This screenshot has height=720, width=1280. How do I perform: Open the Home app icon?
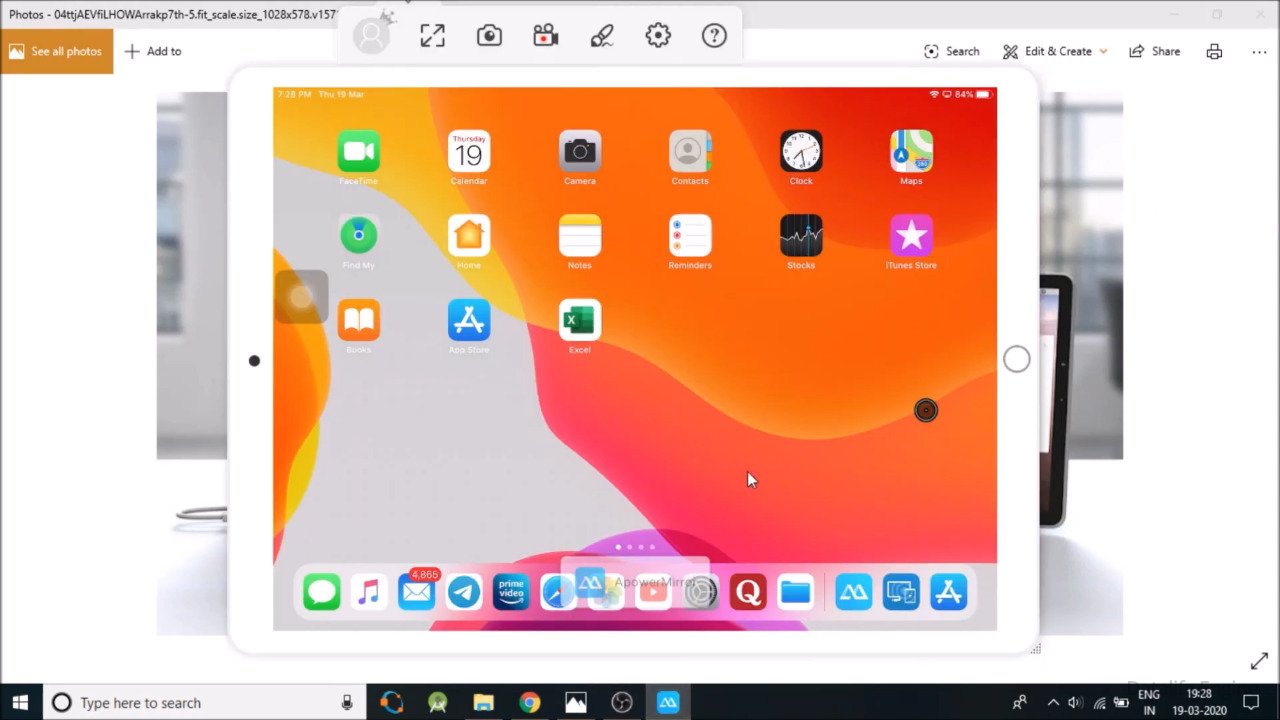469,236
